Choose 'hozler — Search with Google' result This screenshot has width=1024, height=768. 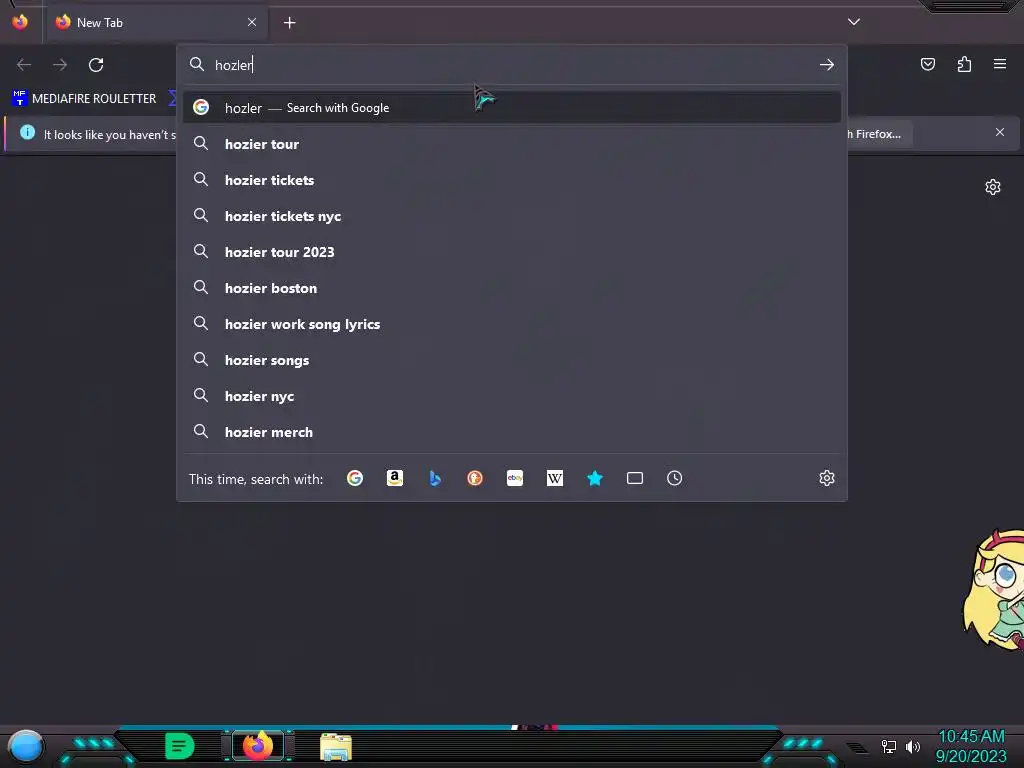tap(511, 108)
